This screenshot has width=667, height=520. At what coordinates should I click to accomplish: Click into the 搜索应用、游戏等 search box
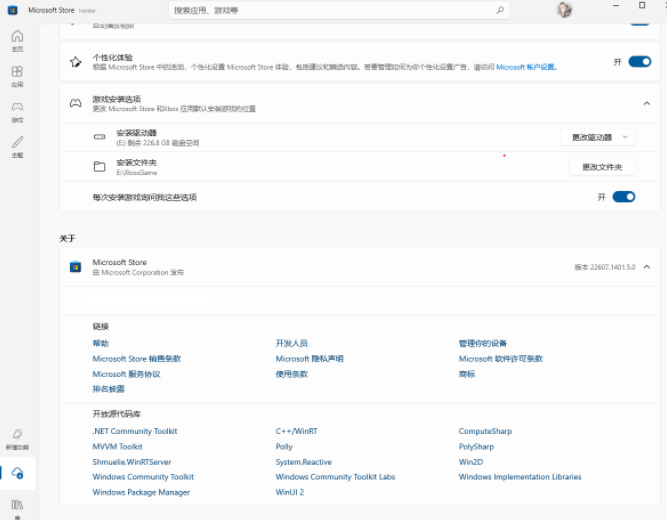(x=339, y=10)
